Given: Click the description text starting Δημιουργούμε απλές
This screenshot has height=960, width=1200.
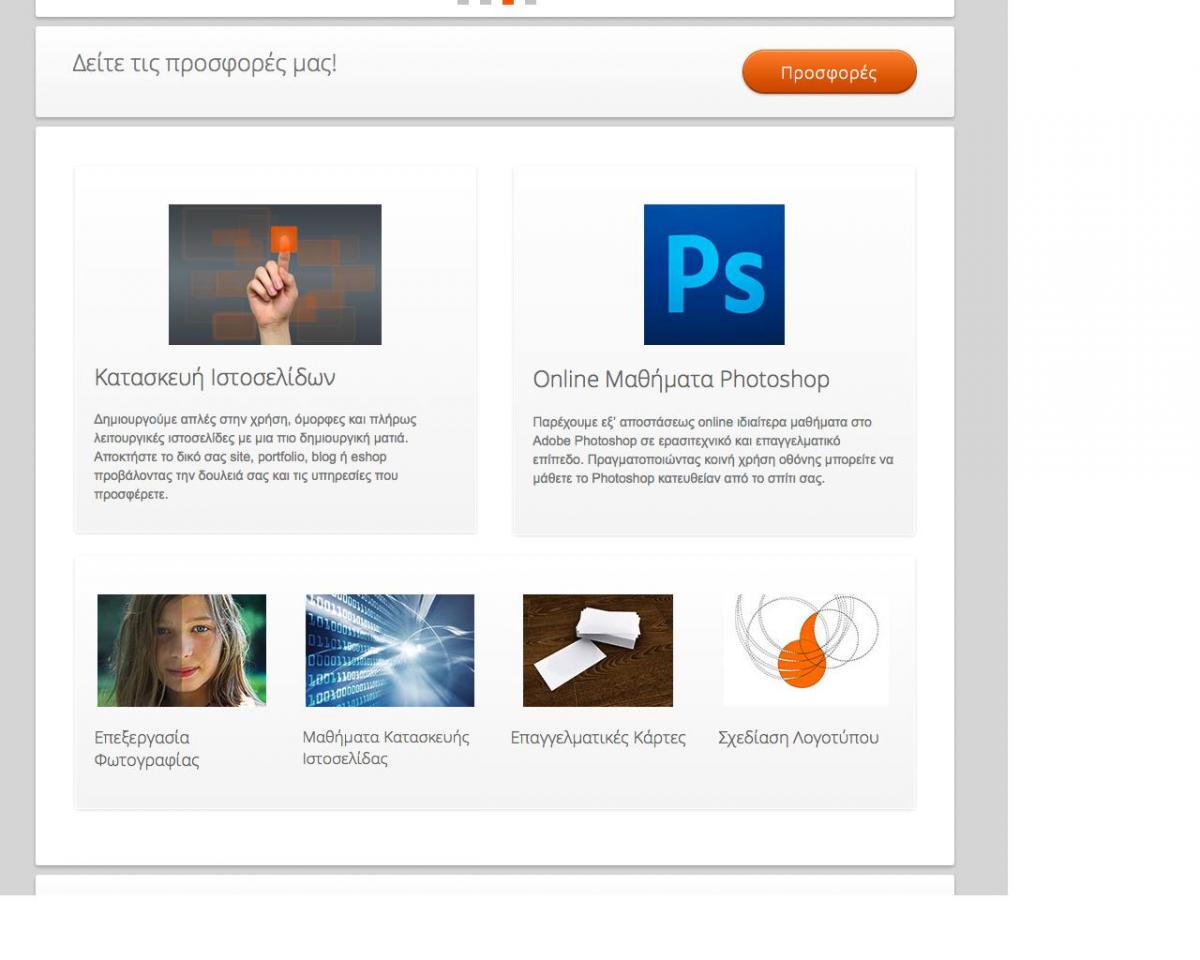Looking at the screenshot, I should [256, 457].
